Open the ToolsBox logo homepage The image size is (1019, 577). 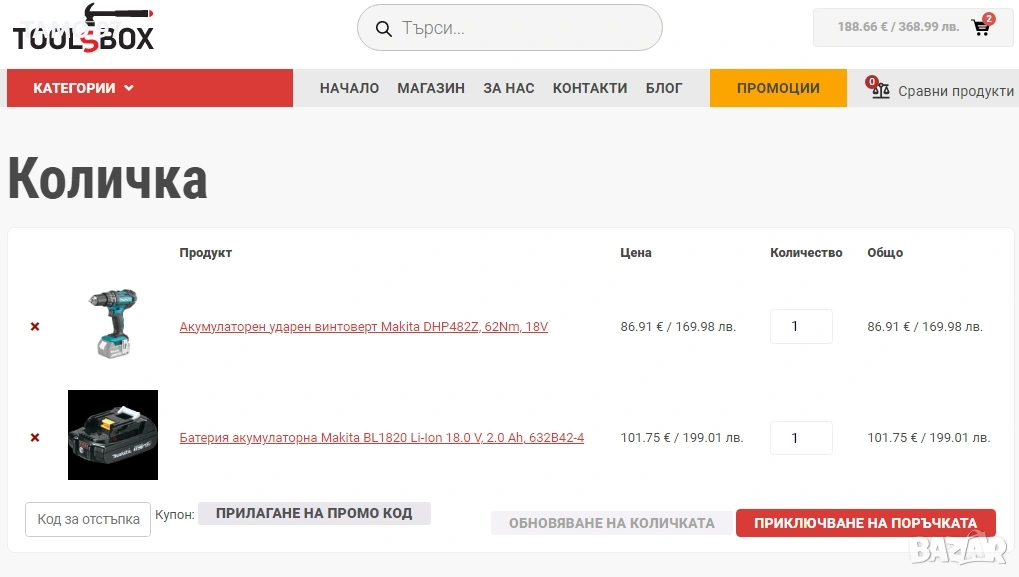pos(83,29)
